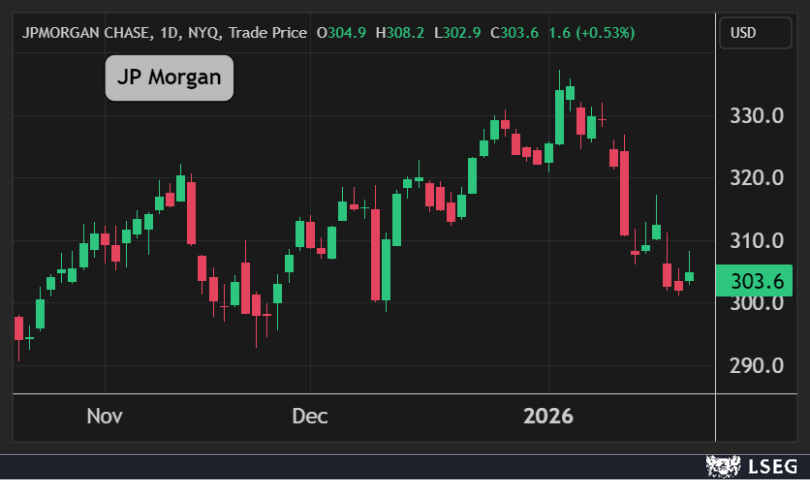Click the LSEG lion crest logo
Screen dimensions: 810x480
pyautogui.click(x=724, y=466)
